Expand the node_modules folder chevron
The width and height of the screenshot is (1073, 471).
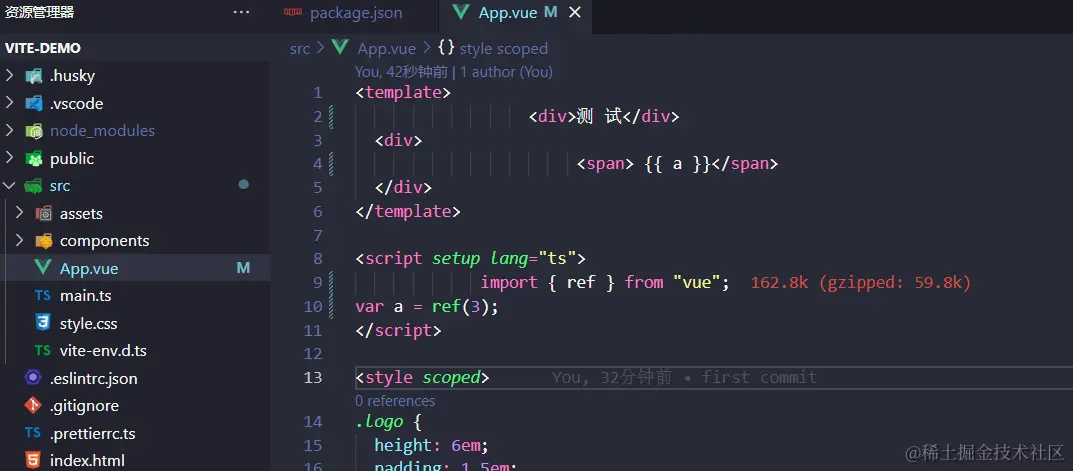10,131
